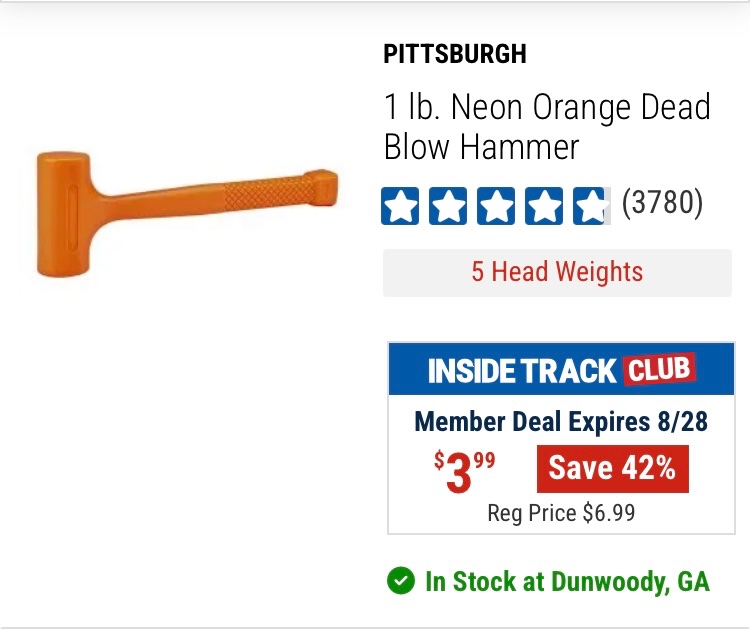
Task: Click the second rating star
Action: [448, 206]
